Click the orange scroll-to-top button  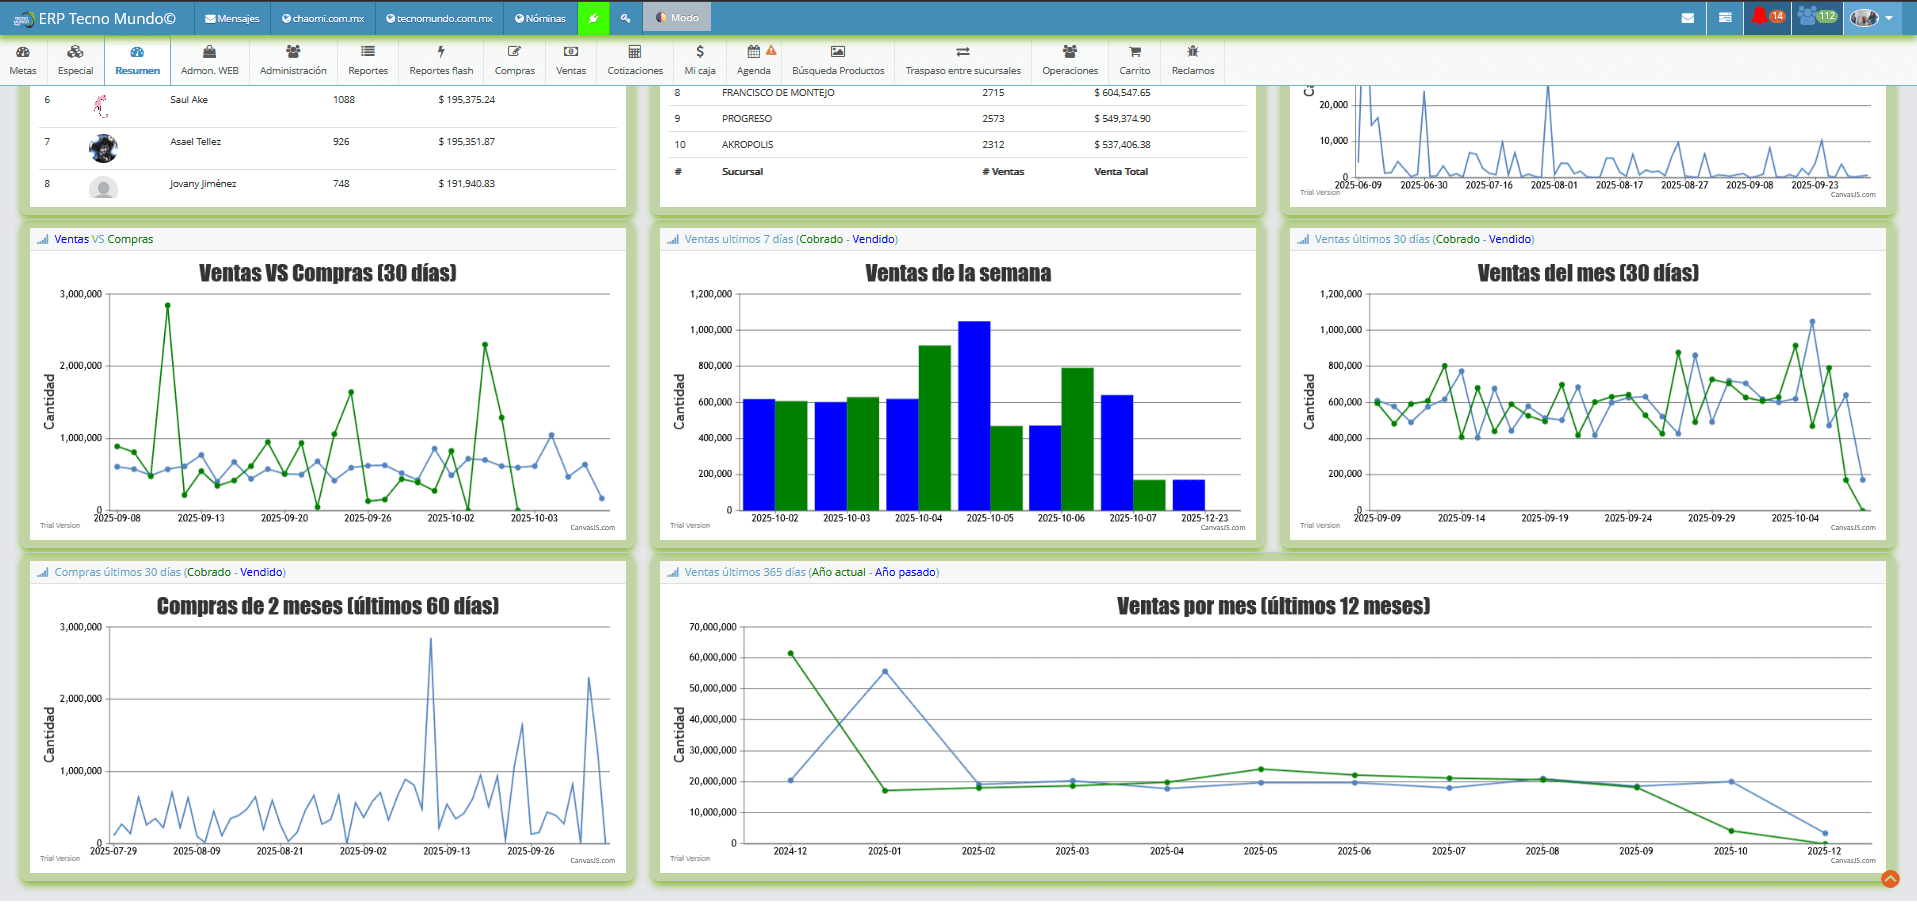(x=1890, y=879)
